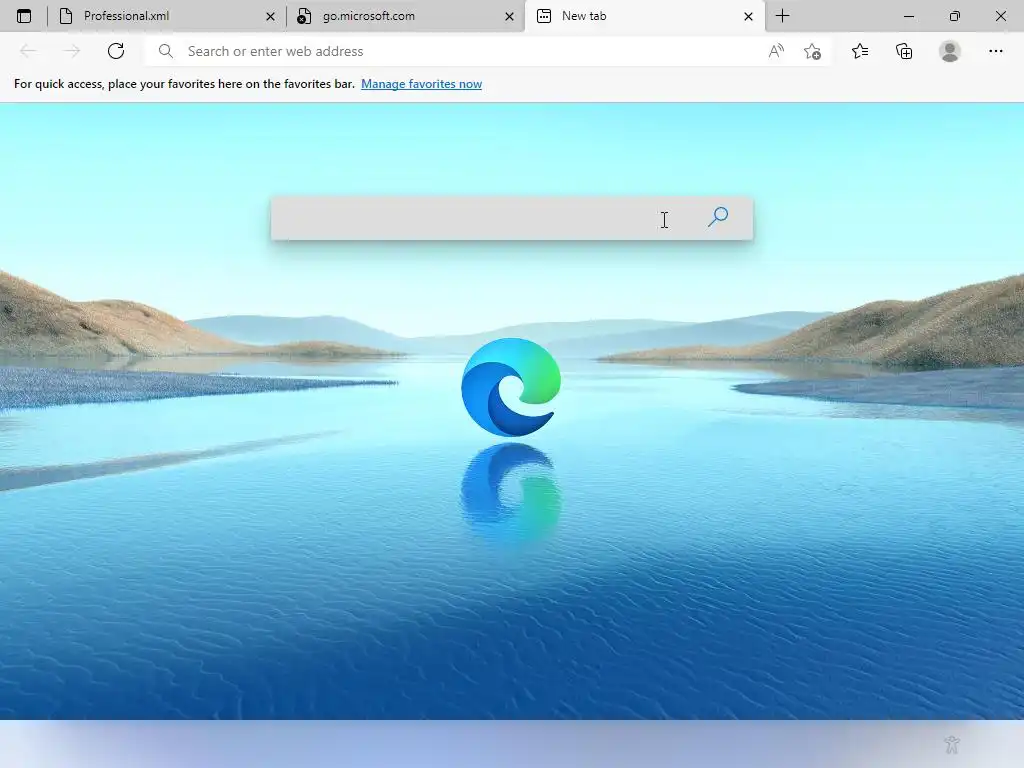The image size is (1024, 768).
Task: Open the tab actions menu icon
Action: tap(24, 16)
